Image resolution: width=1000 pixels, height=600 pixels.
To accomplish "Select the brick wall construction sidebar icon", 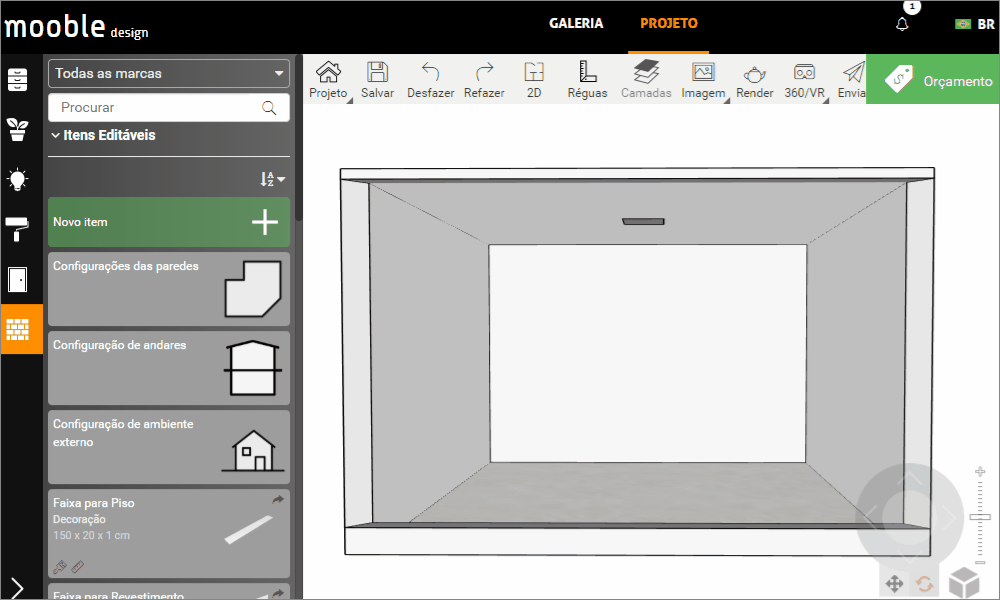I will pos(17,330).
